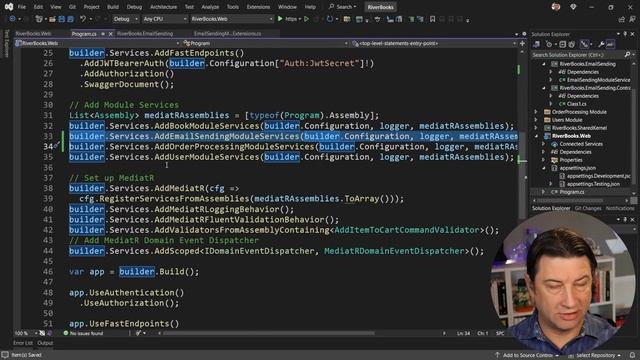
Task: Open the Build menu
Action: coord(113,7)
